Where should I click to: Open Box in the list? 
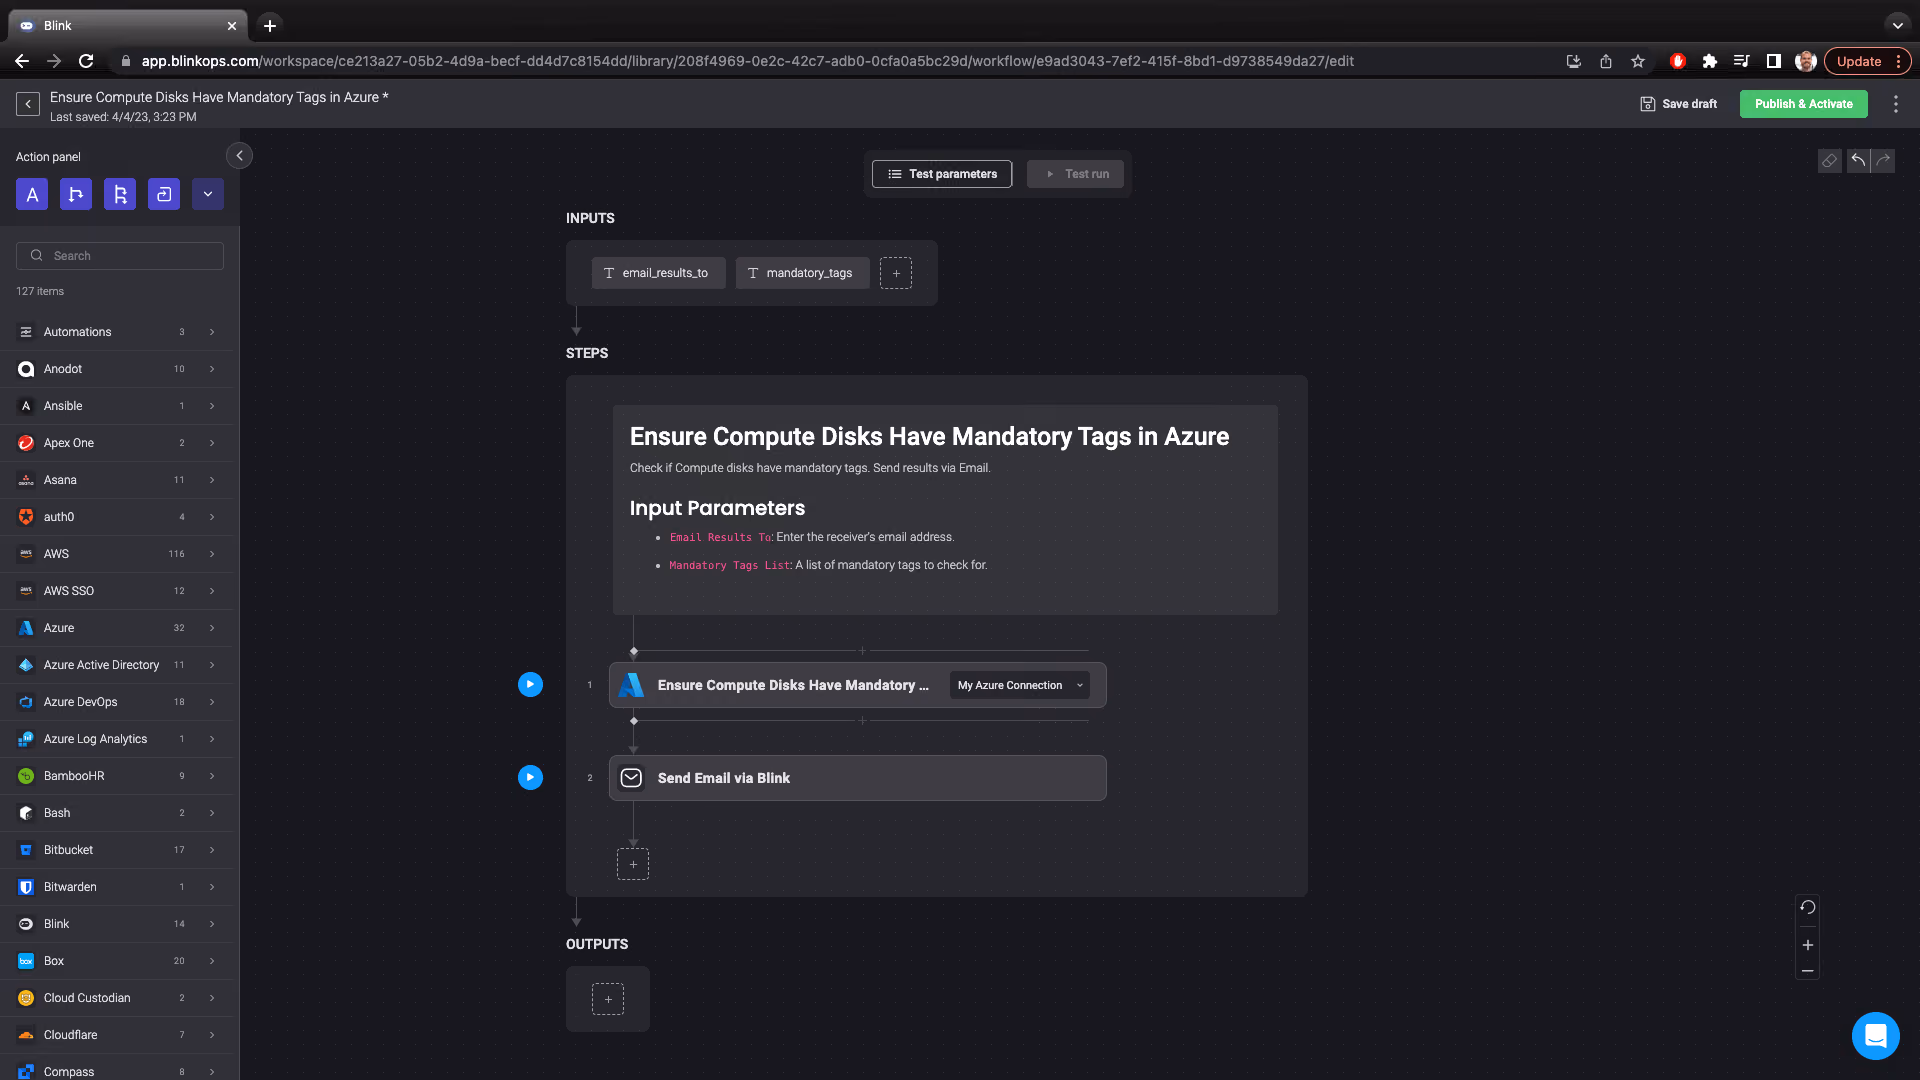coord(116,961)
